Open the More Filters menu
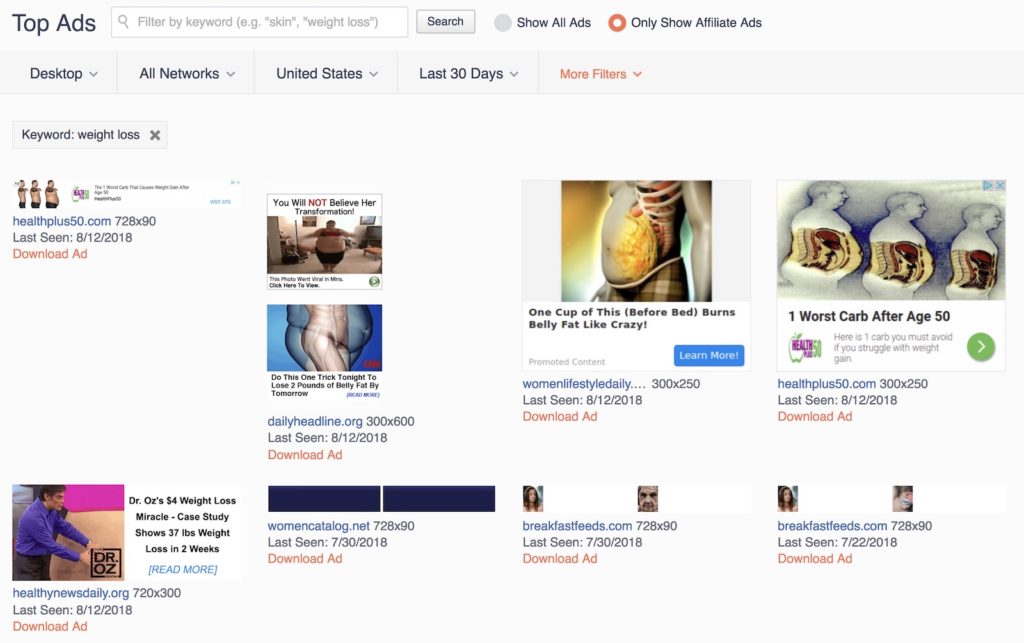 tap(600, 74)
